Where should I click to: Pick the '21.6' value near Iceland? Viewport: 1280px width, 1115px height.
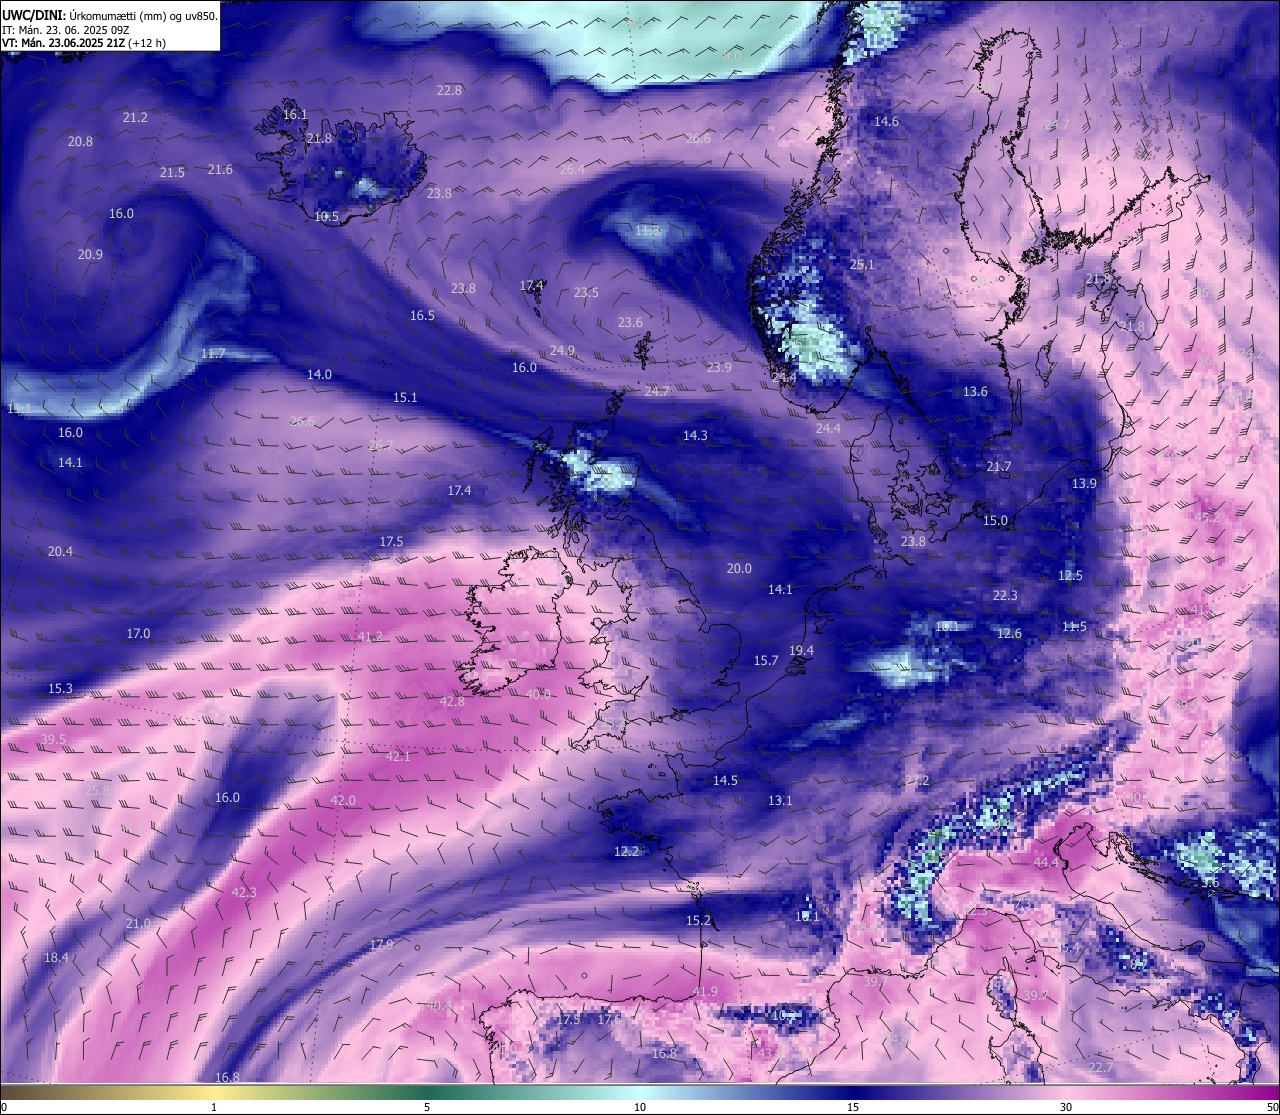(220, 170)
